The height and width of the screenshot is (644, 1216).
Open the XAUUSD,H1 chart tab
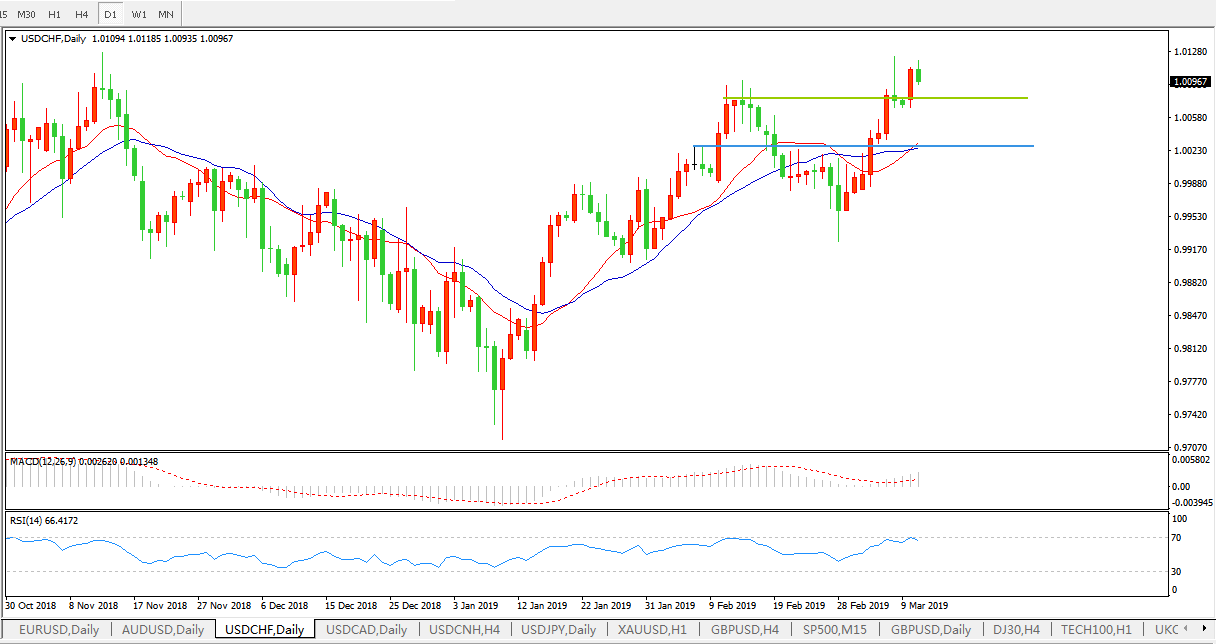tap(654, 630)
